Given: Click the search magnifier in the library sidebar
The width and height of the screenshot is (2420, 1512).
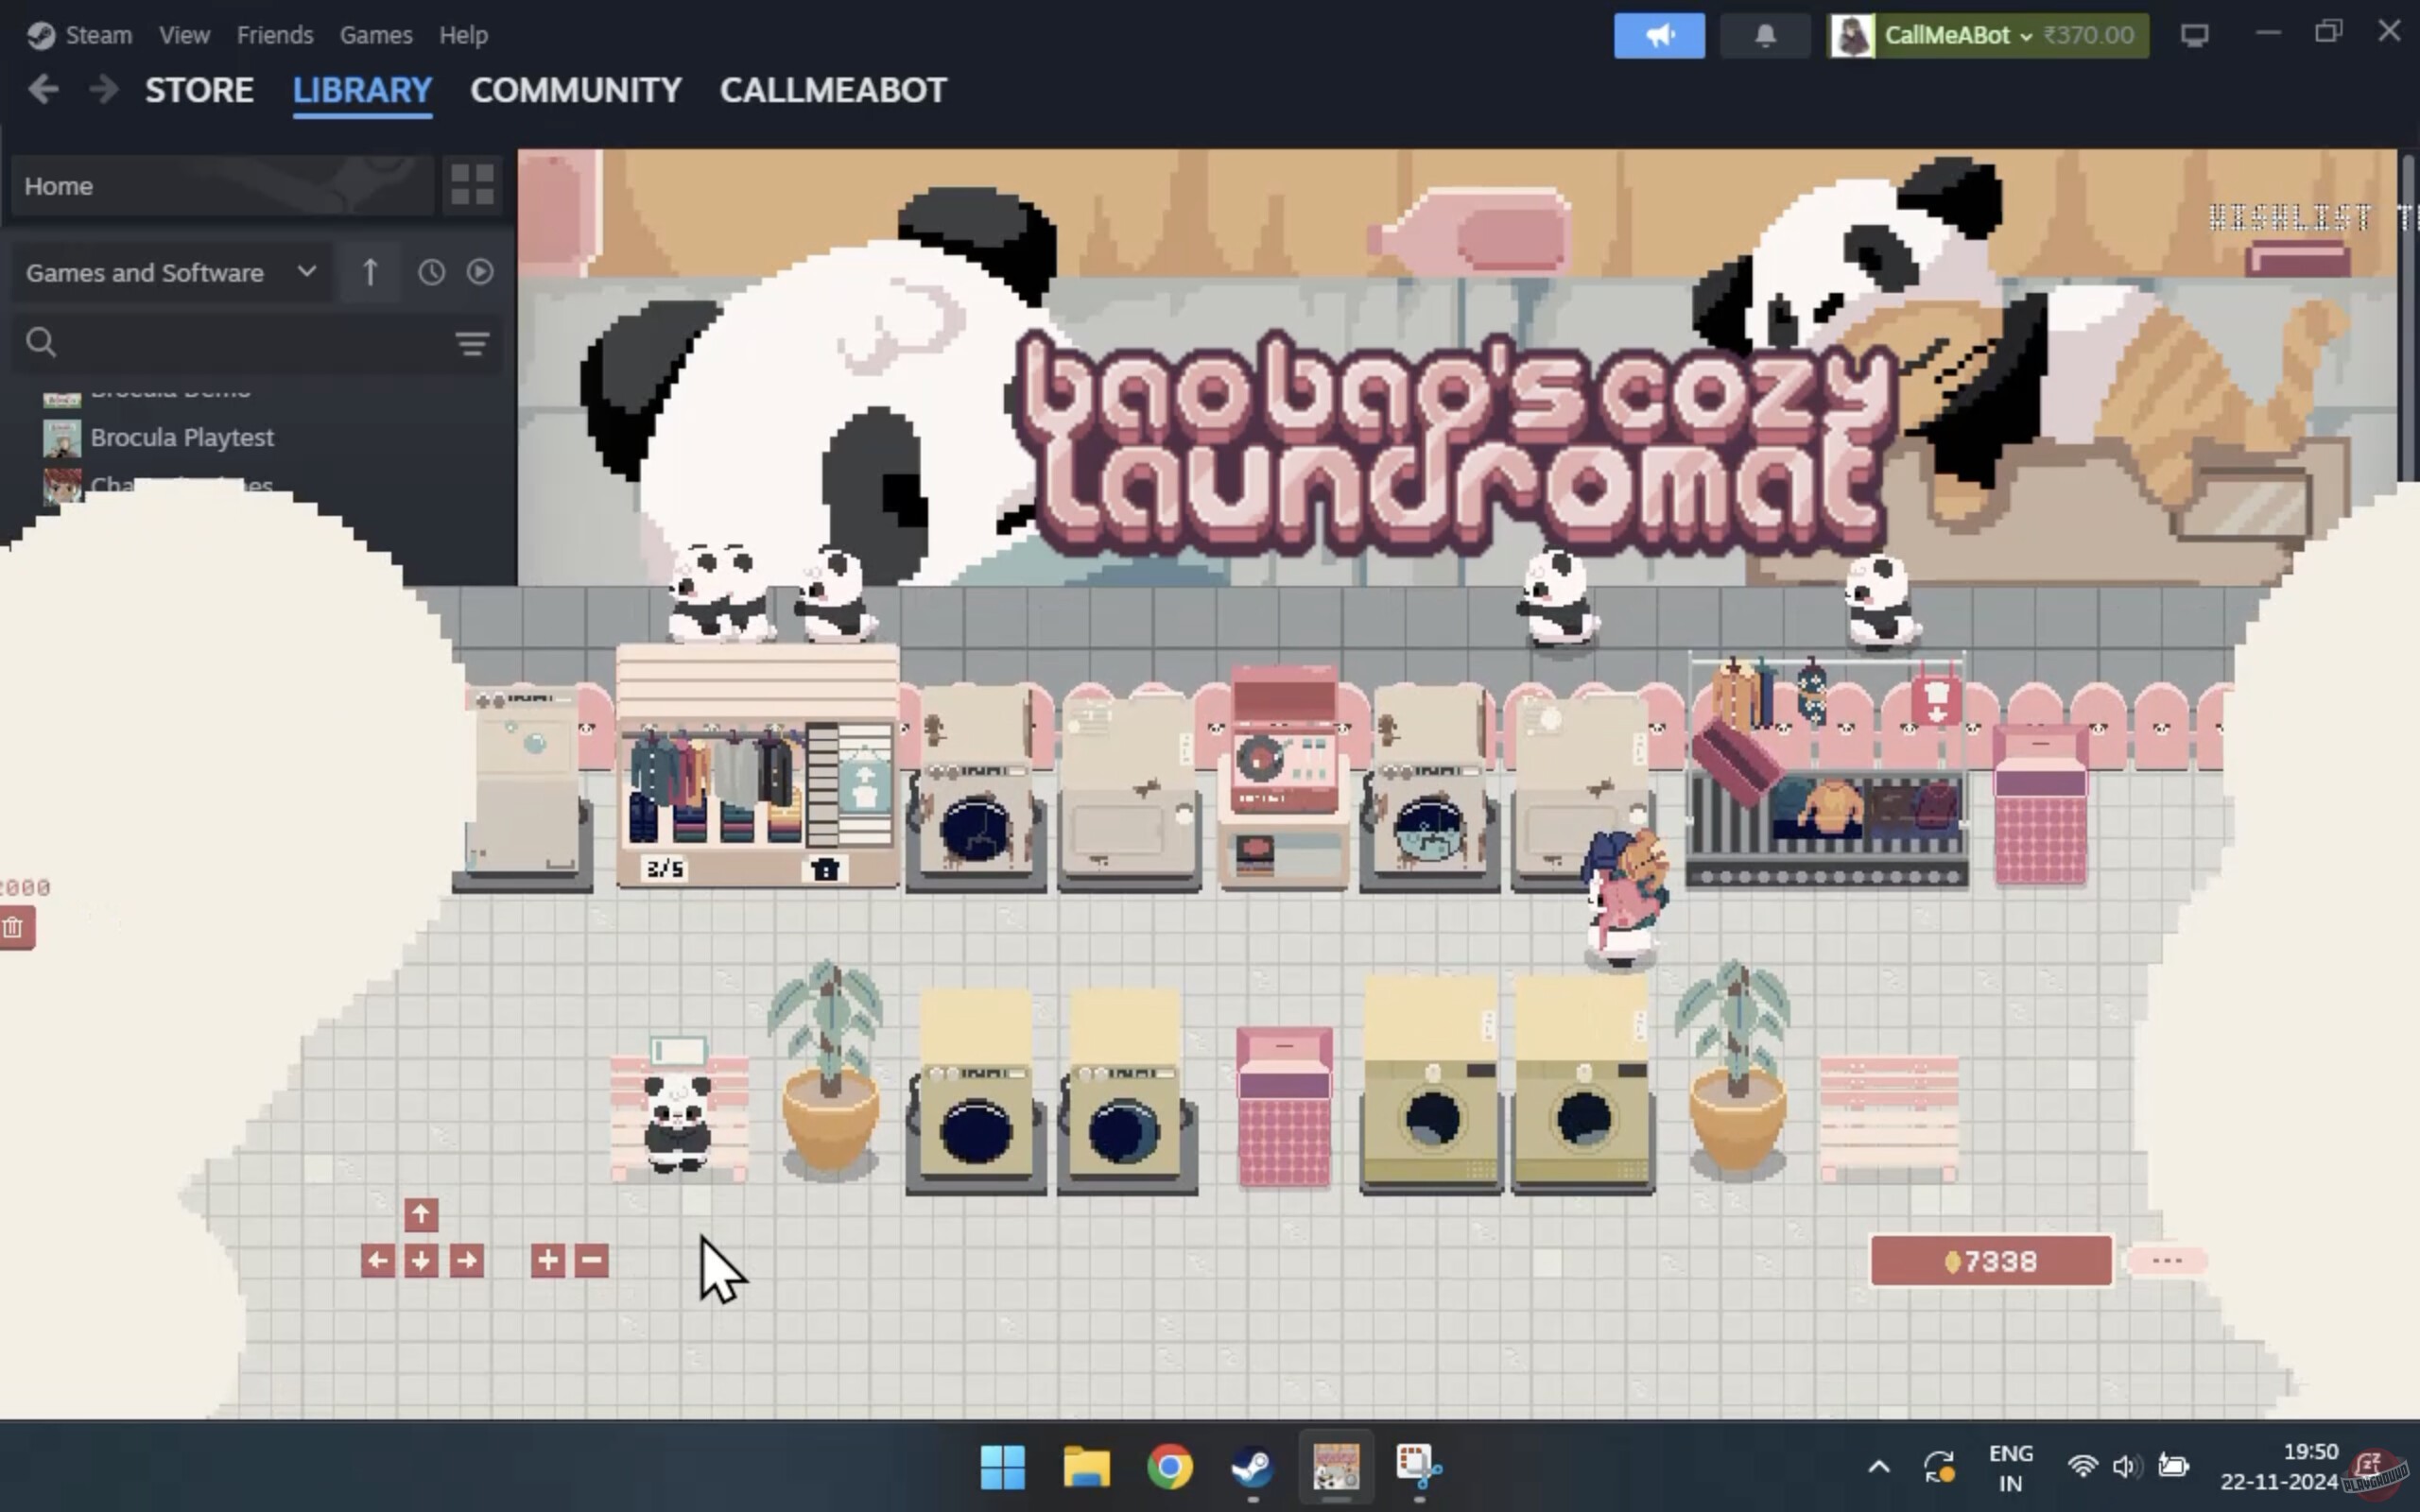Looking at the screenshot, I should click(41, 341).
